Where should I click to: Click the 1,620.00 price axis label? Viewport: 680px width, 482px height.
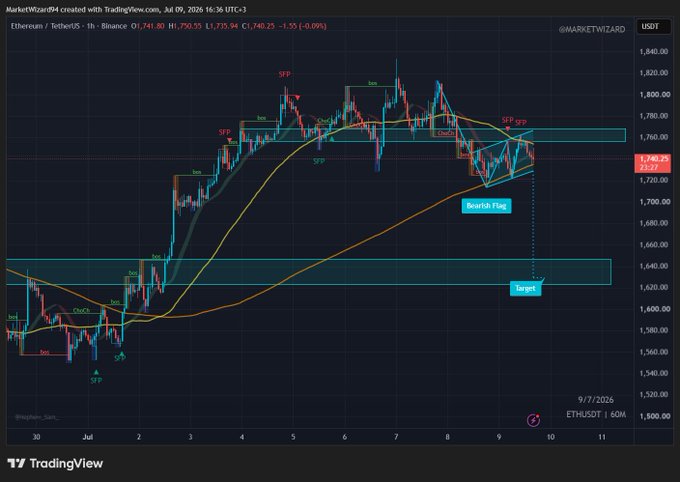point(654,287)
